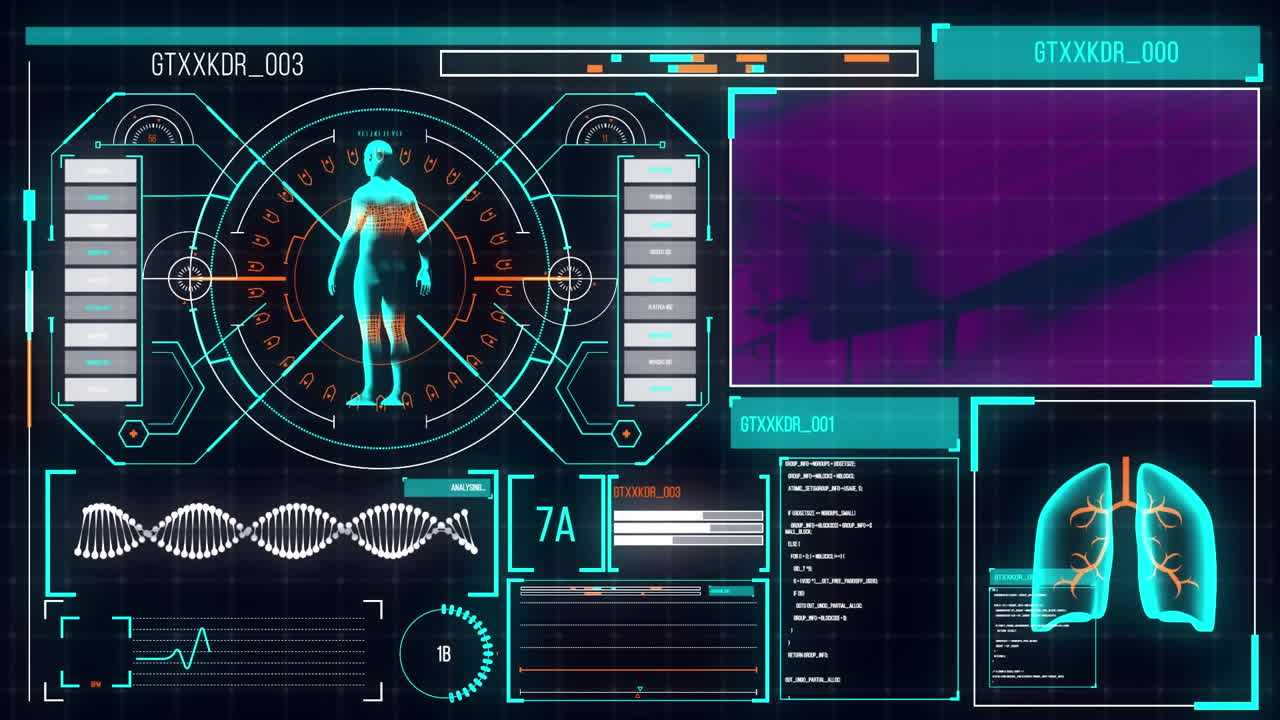Click the right orange plus hexagon
Screen dimensions: 1280x720
(x=626, y=434)
